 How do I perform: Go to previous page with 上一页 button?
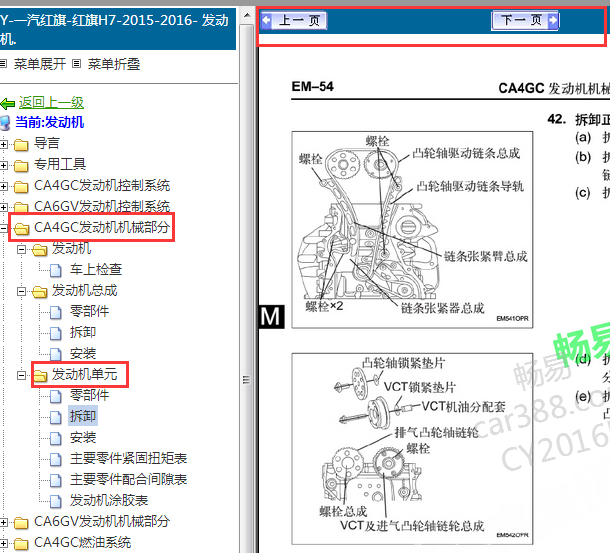(x=294, y=20)
